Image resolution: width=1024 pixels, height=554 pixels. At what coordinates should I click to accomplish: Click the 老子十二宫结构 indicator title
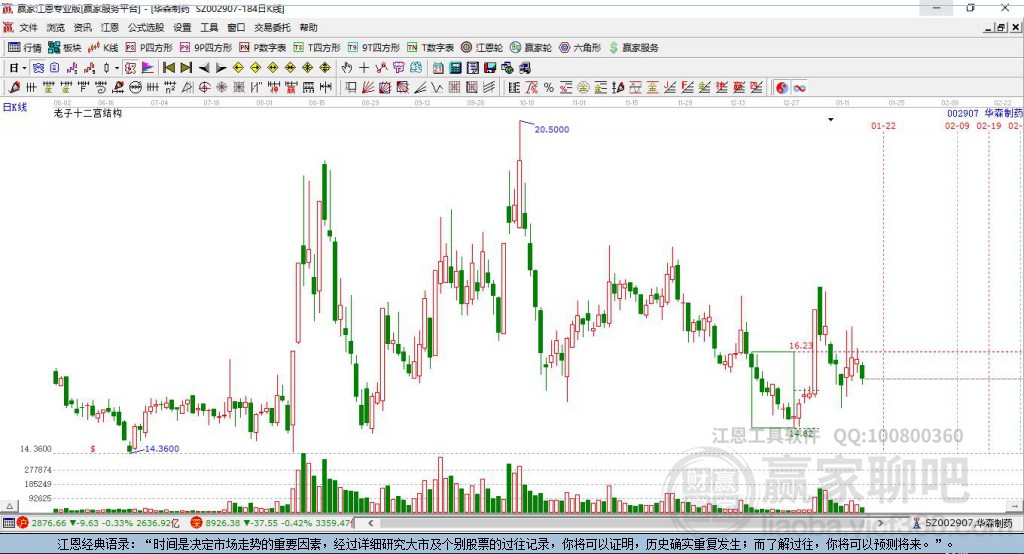(x=88, y=114)
